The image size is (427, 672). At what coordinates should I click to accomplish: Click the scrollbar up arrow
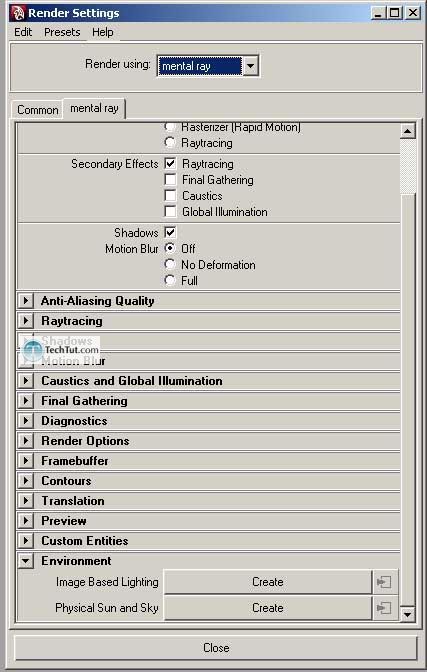[x=407, y=131]
